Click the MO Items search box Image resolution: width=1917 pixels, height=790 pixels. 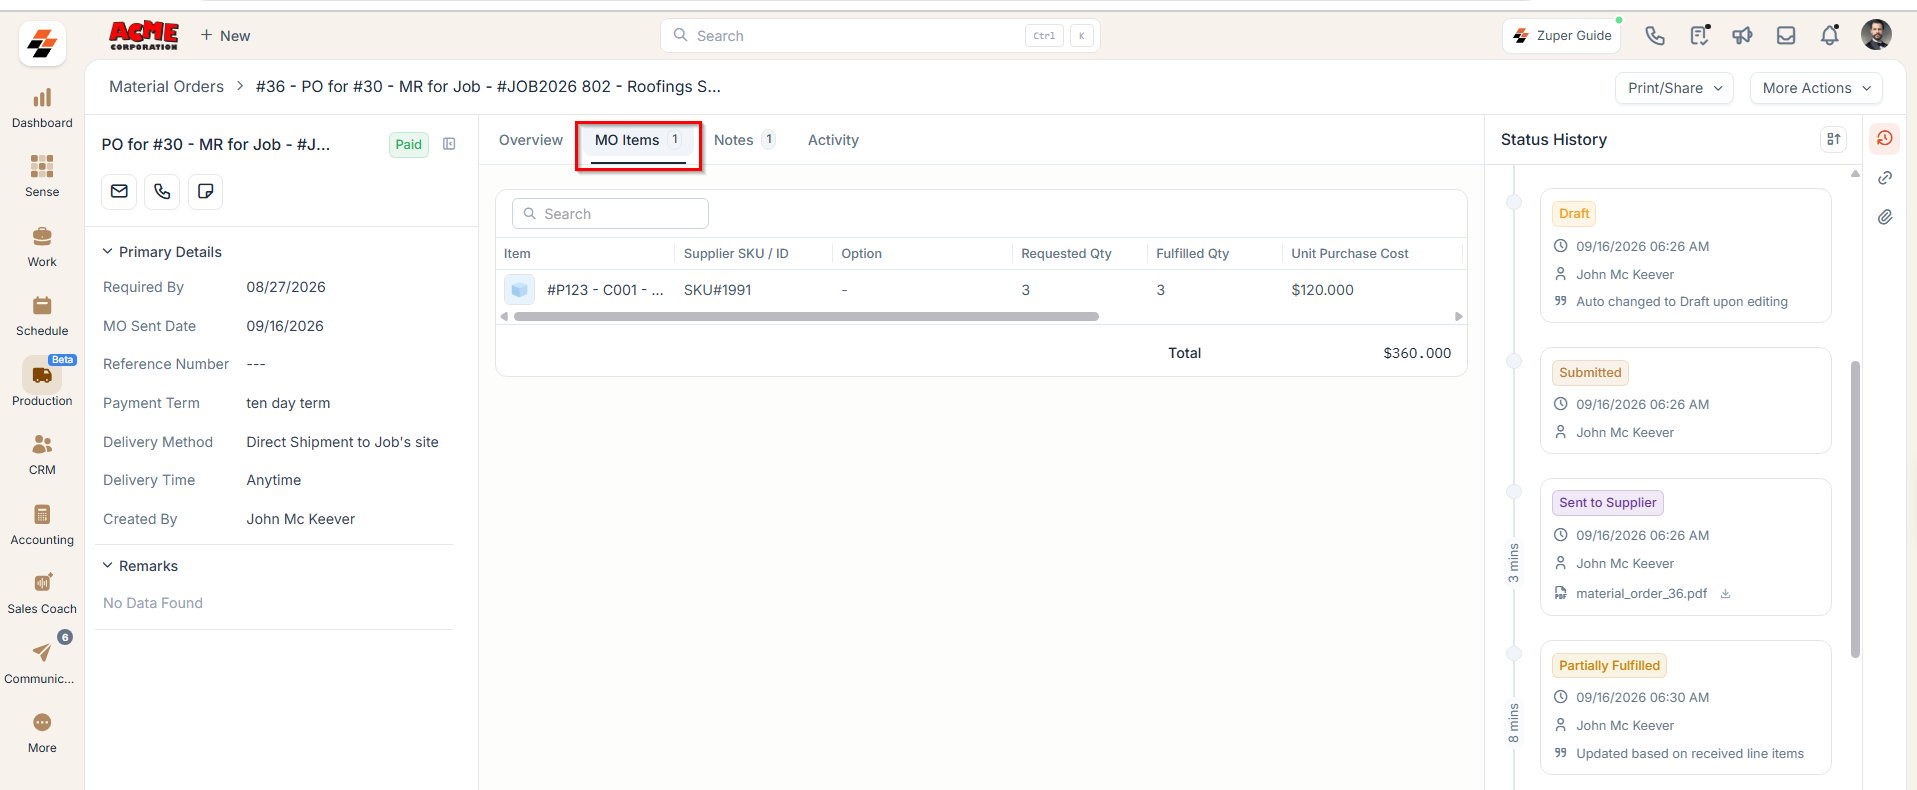tap(610, 214)
